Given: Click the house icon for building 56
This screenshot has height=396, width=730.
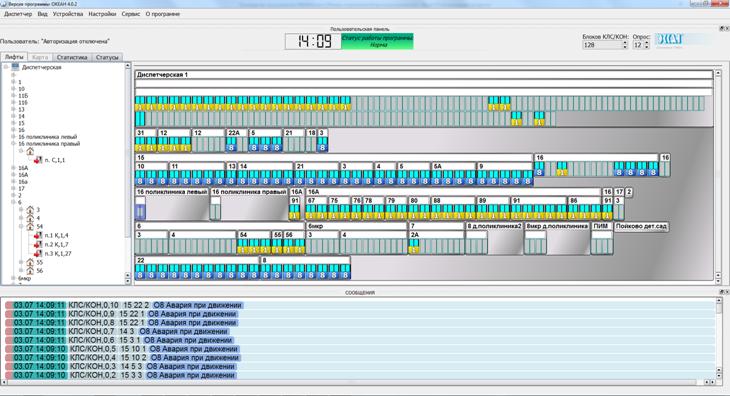Looking at the screenshot, I should point(30,270).
